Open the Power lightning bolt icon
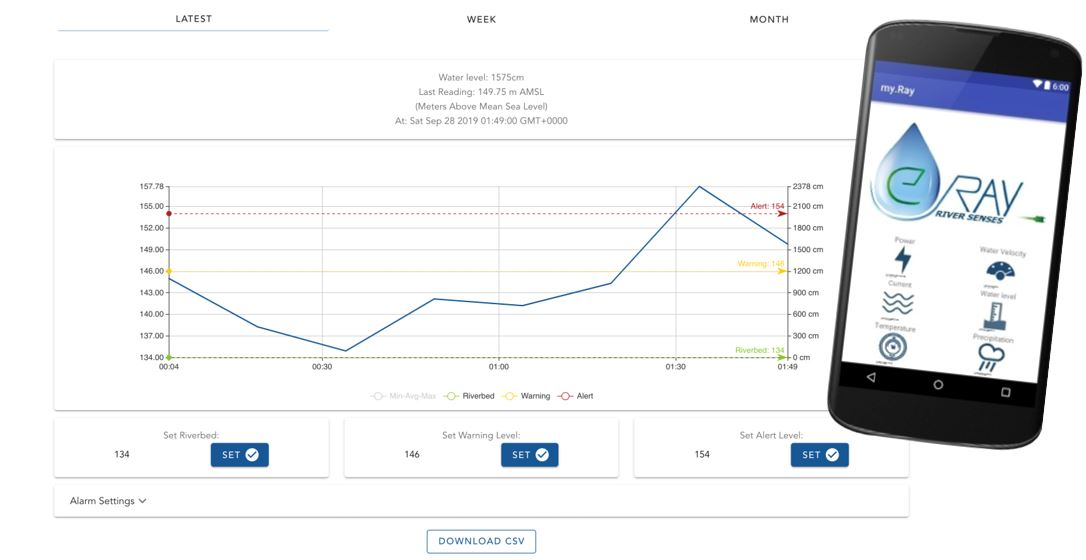This screenshot has height=560, width=1086. pos(903,261)
